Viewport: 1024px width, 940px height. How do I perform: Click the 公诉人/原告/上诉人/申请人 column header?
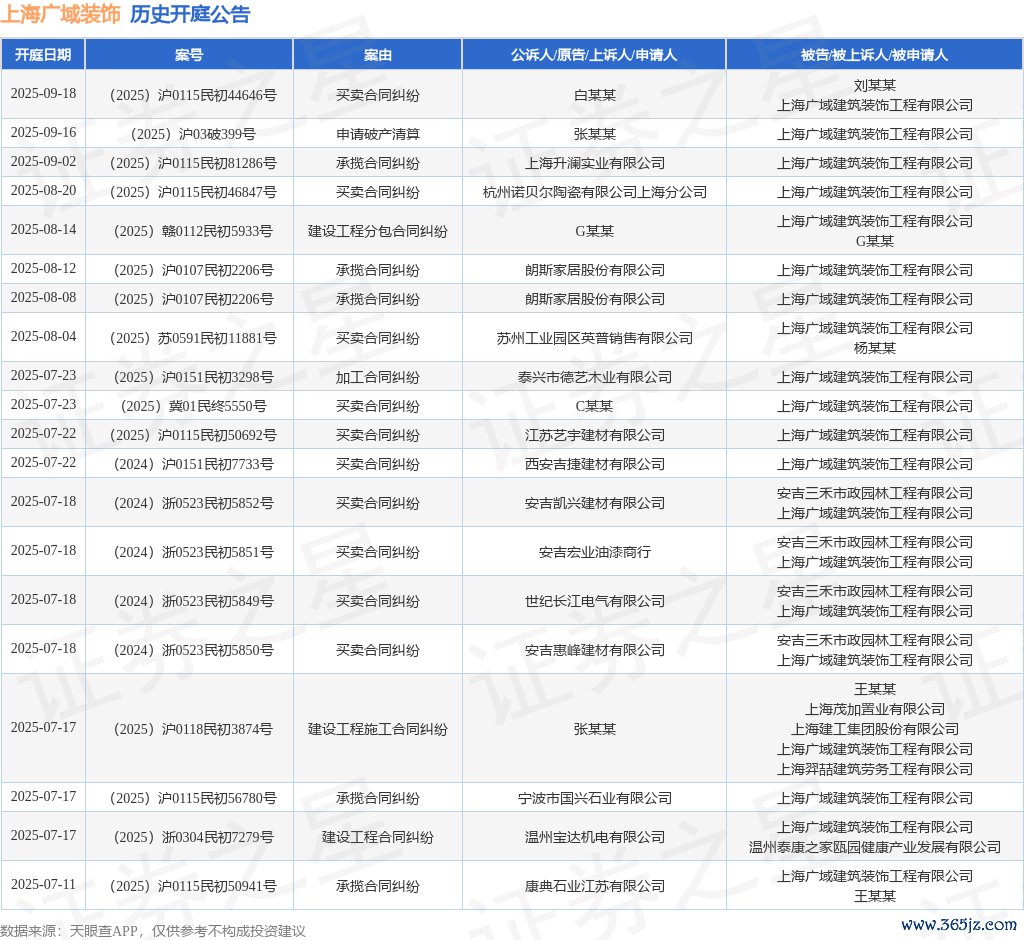pos(594,55)
